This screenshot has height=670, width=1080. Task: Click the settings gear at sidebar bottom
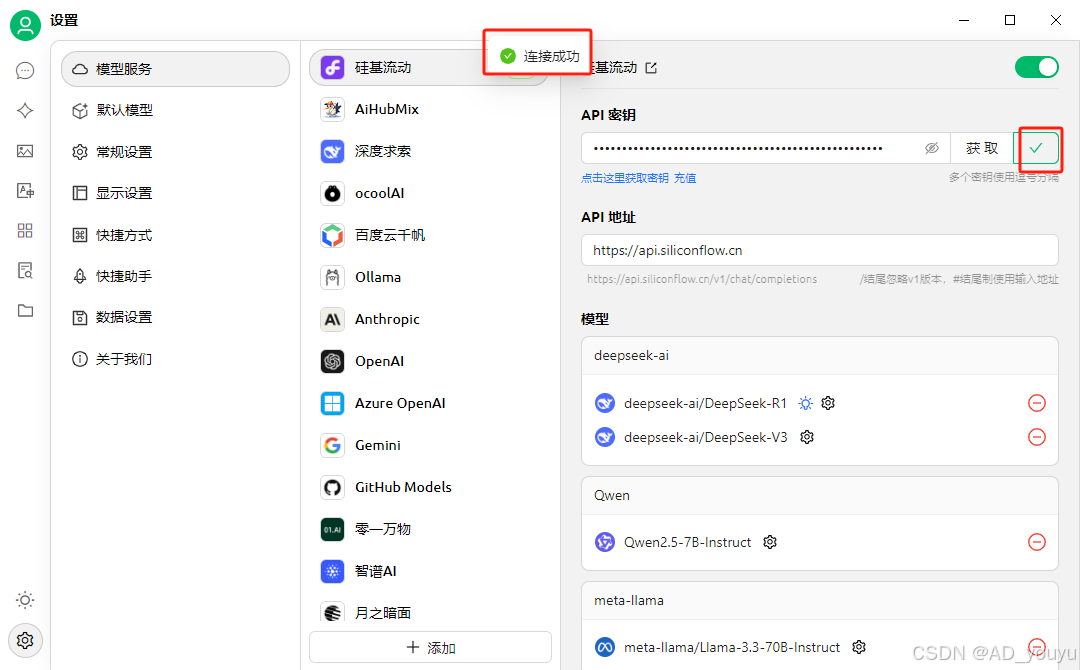[x=25, y=640]
